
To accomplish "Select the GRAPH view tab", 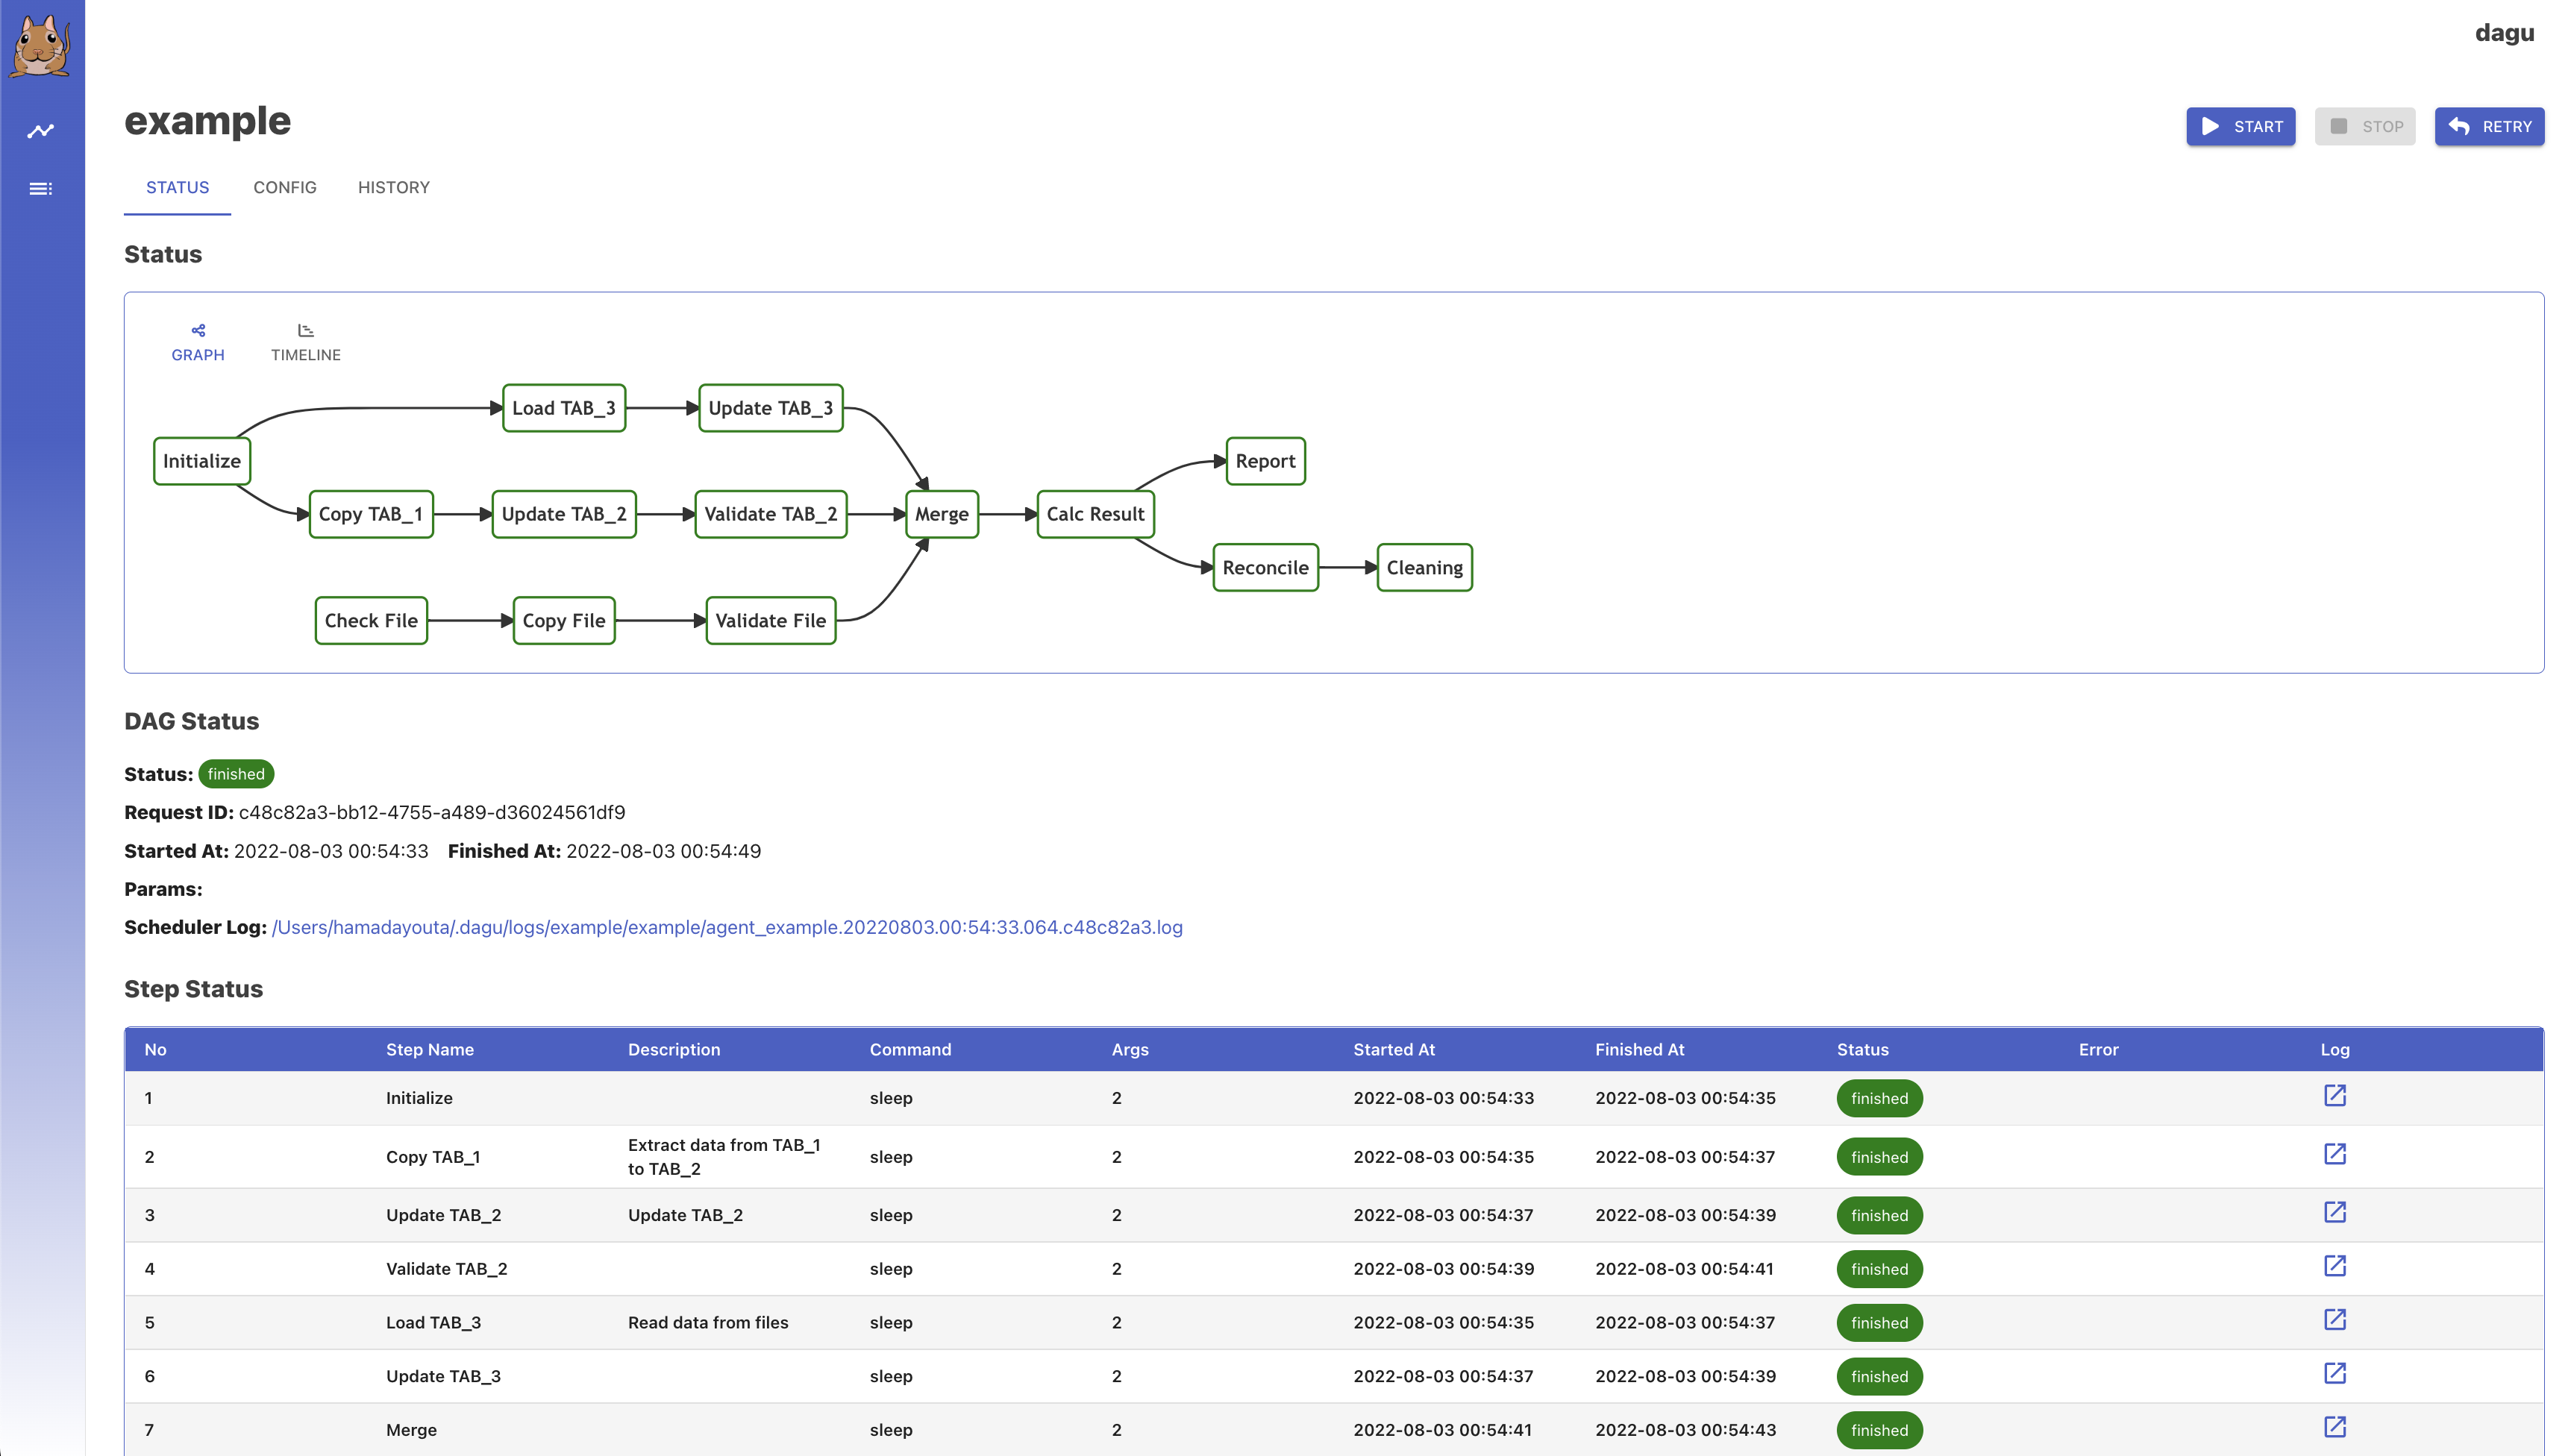I will click(x=198, y=342).
